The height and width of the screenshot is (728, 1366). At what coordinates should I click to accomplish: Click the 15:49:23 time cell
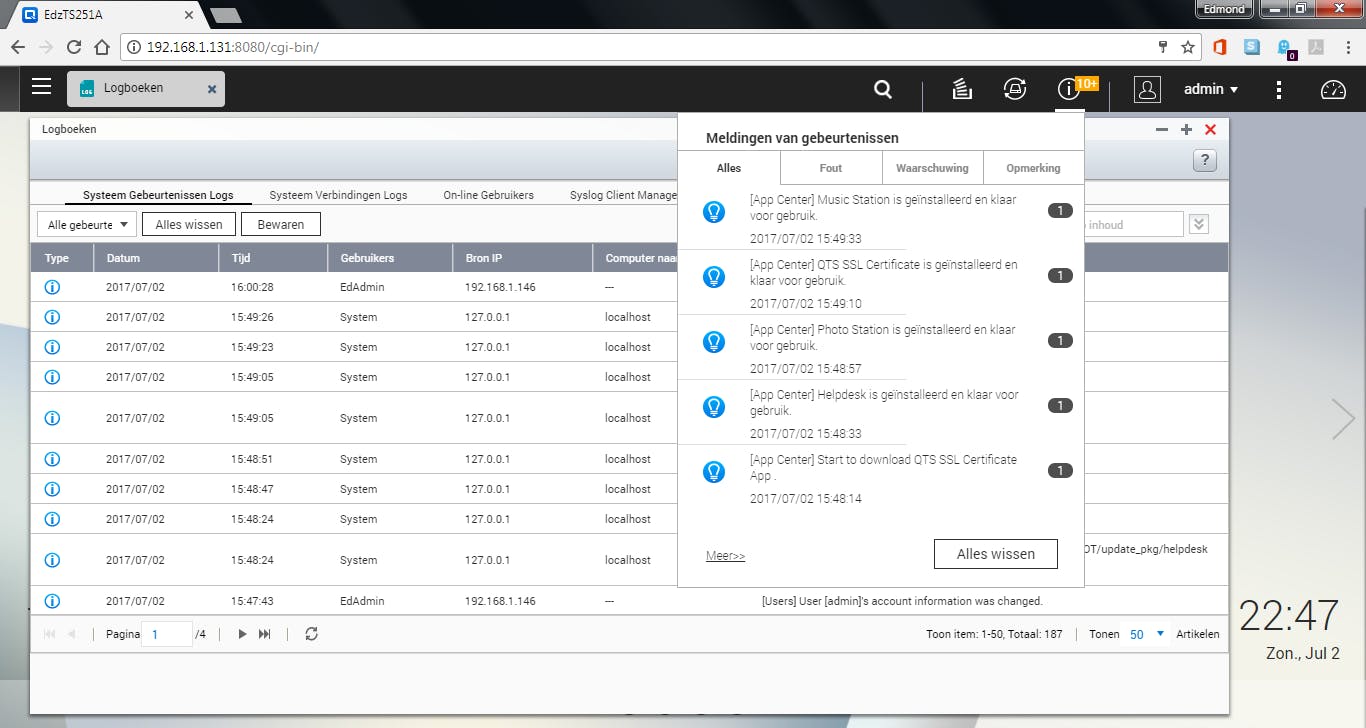point(250,347)
